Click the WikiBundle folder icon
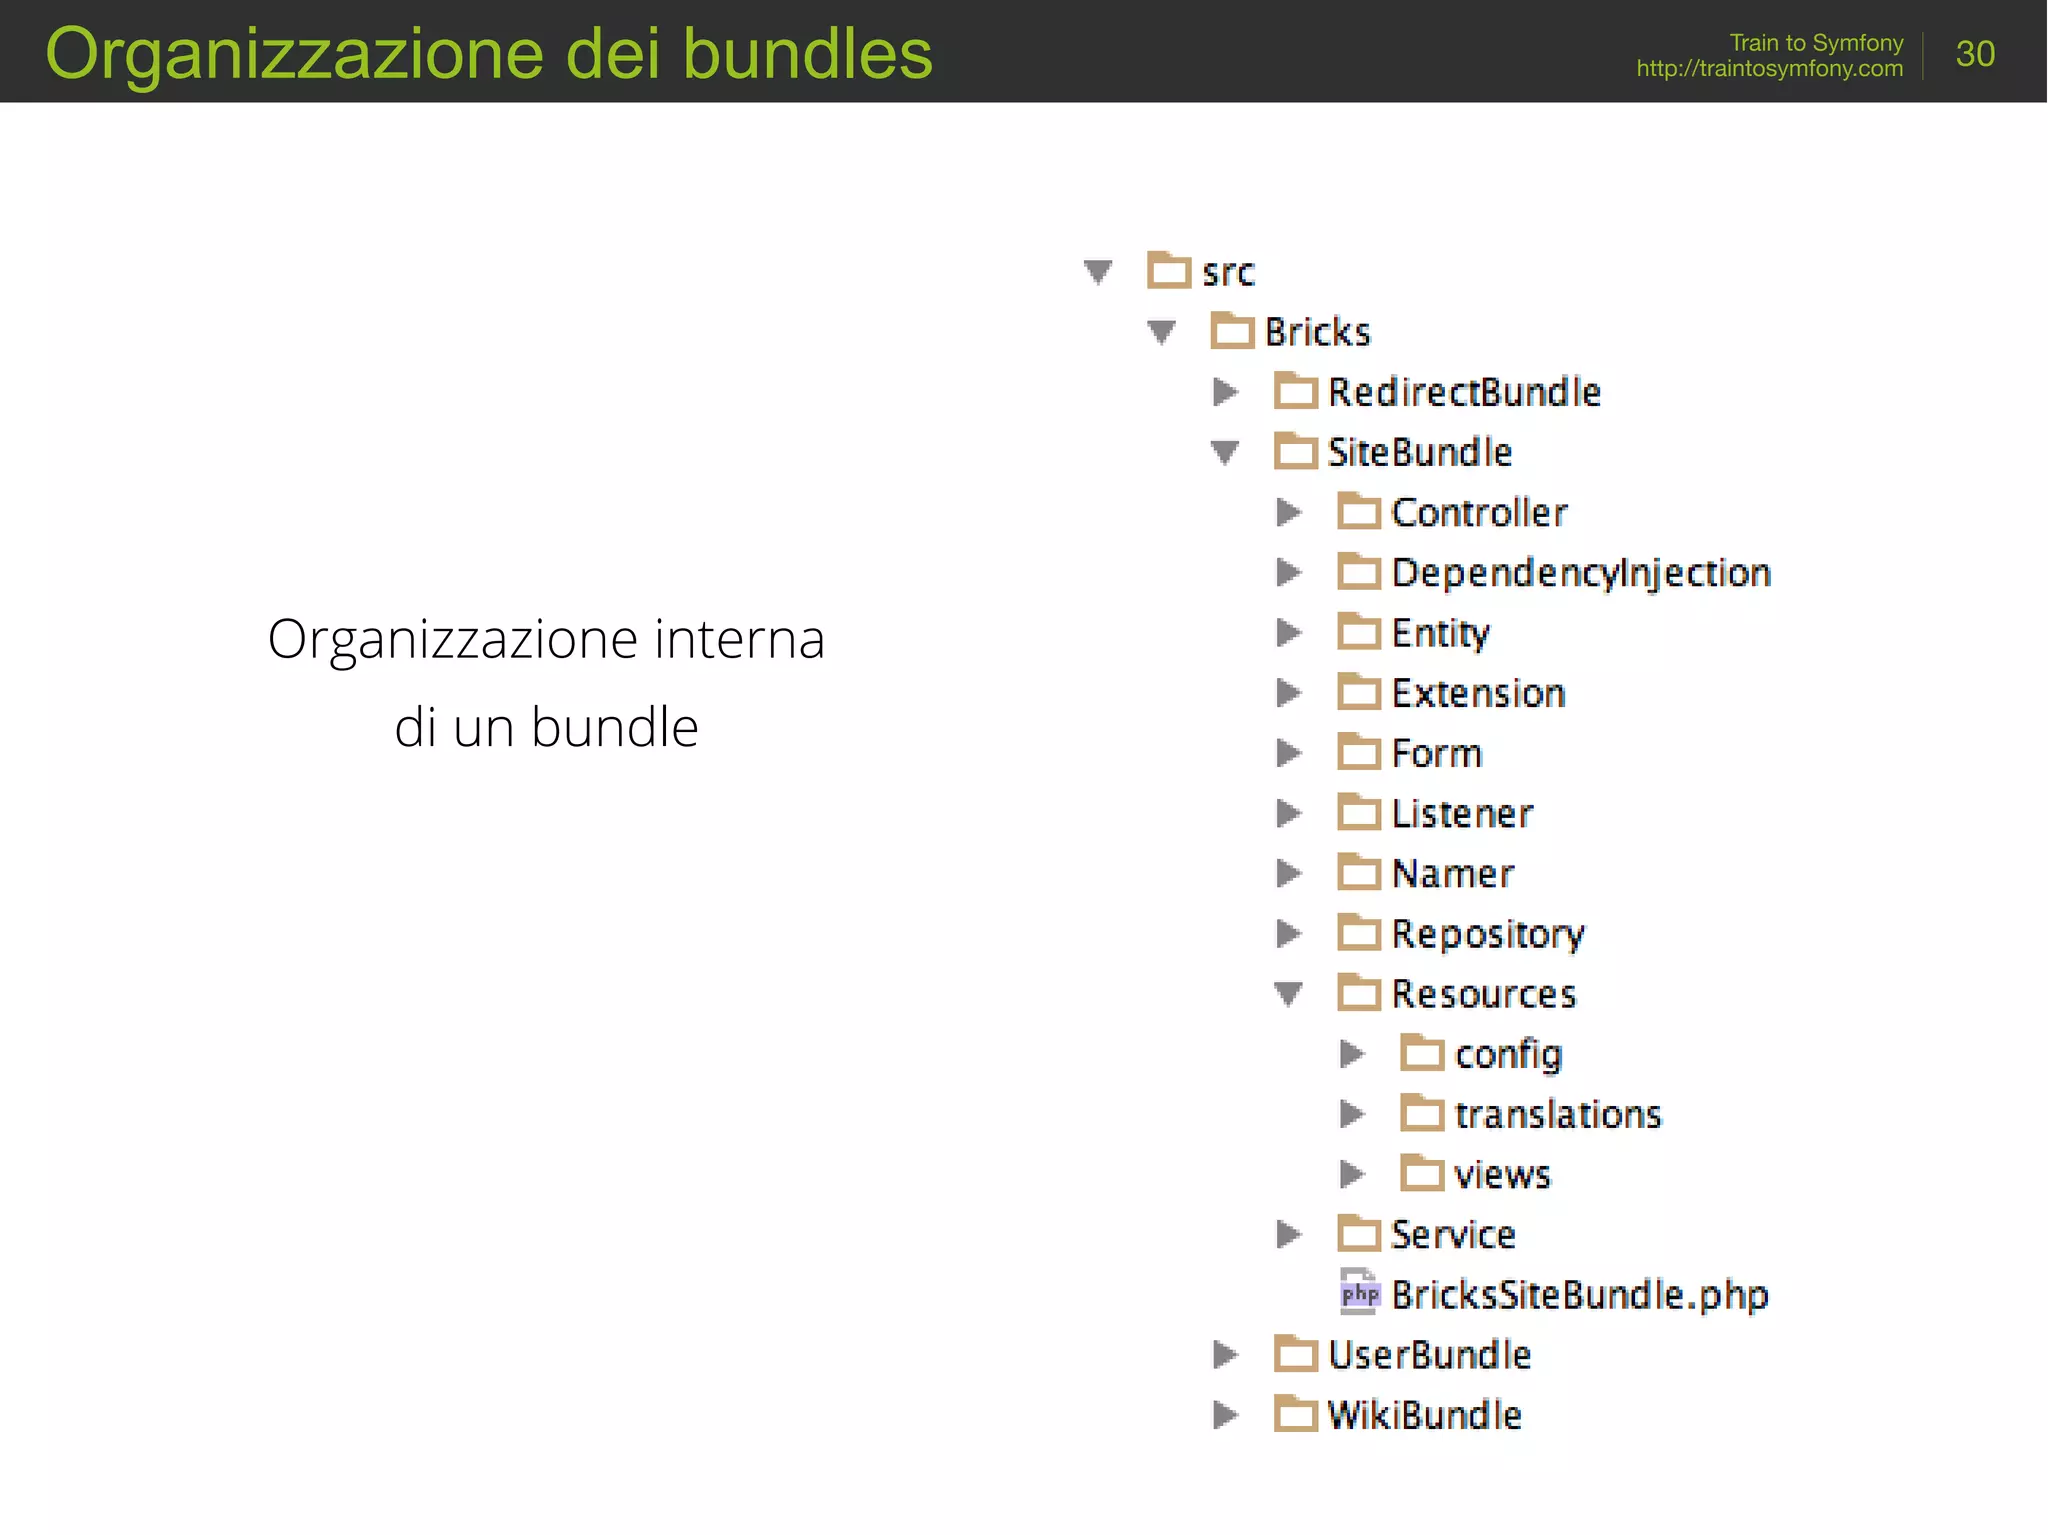Image resolution: width=2048 pixels, height=1535 pixels. pos(1296,1413)
